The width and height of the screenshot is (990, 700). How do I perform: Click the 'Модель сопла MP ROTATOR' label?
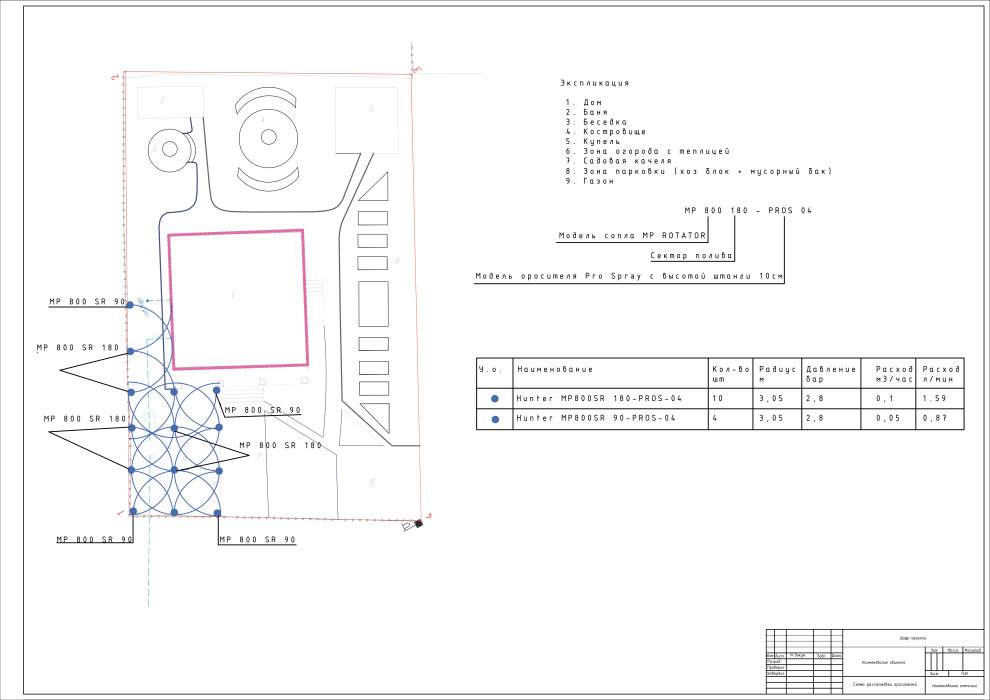point(632,236)
